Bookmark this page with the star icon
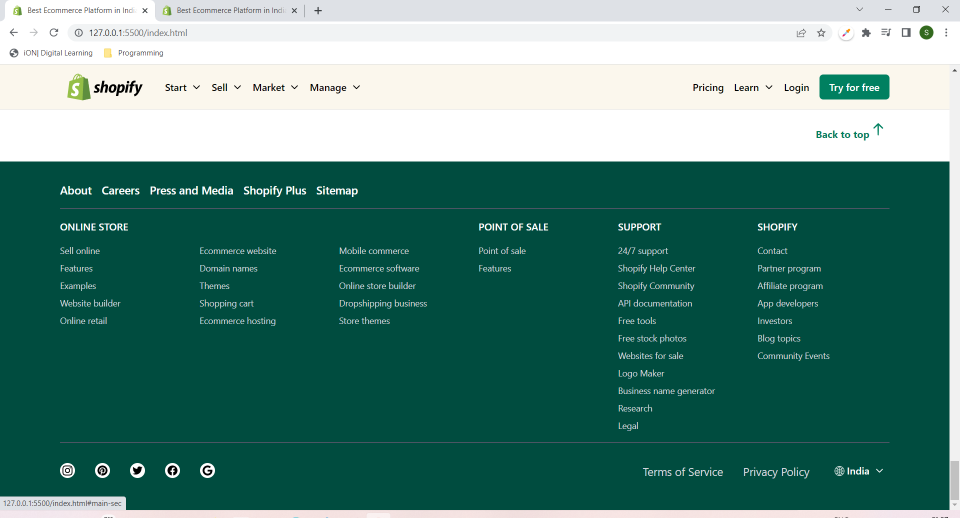This screenshot has width=960, height=518. 821,33
